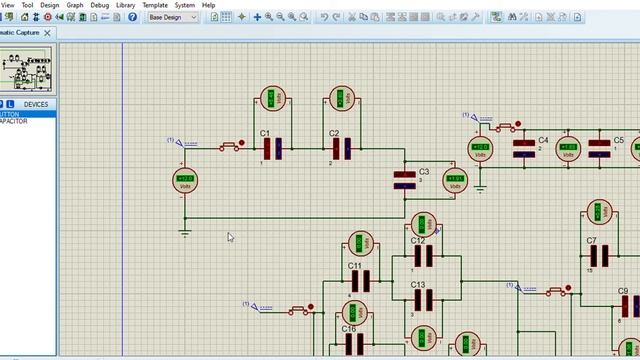Click the Decompose hammer icon
640x360 pixels.
click(x=476, y=17)
